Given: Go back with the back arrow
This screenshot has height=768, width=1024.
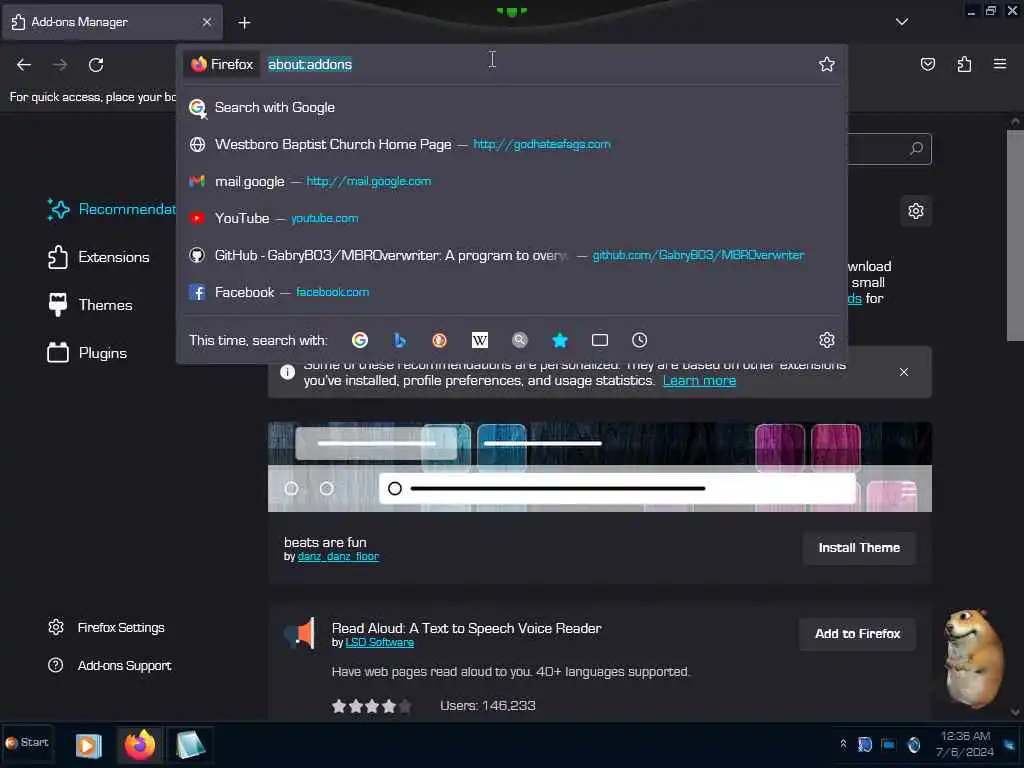Looking at the screenshot, I should 24,65.
